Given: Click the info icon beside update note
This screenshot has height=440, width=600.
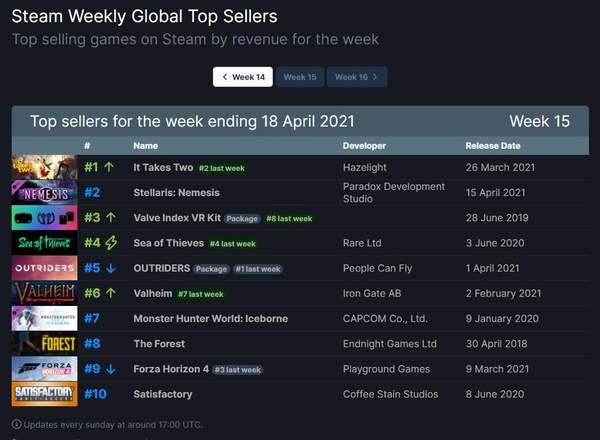Looking at the screenshot, I should (16, 424).
